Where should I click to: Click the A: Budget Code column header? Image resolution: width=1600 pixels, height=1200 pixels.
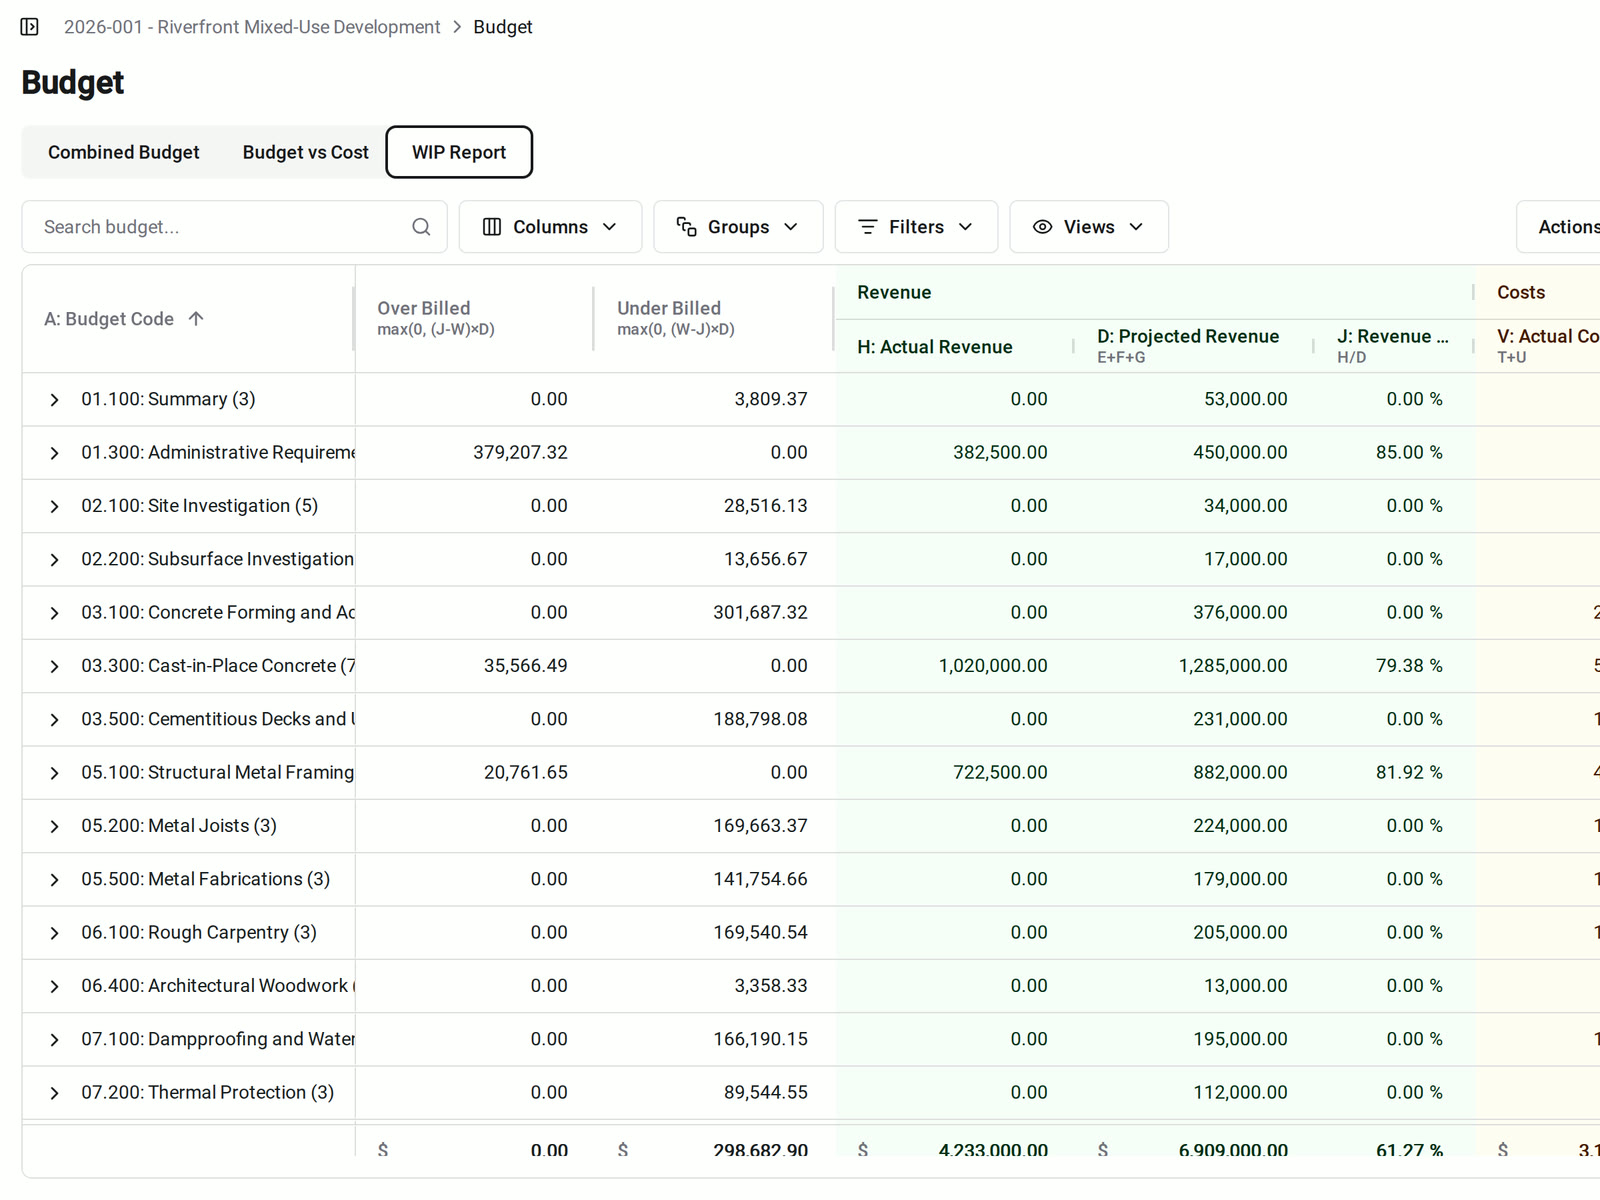click(188, 319)
